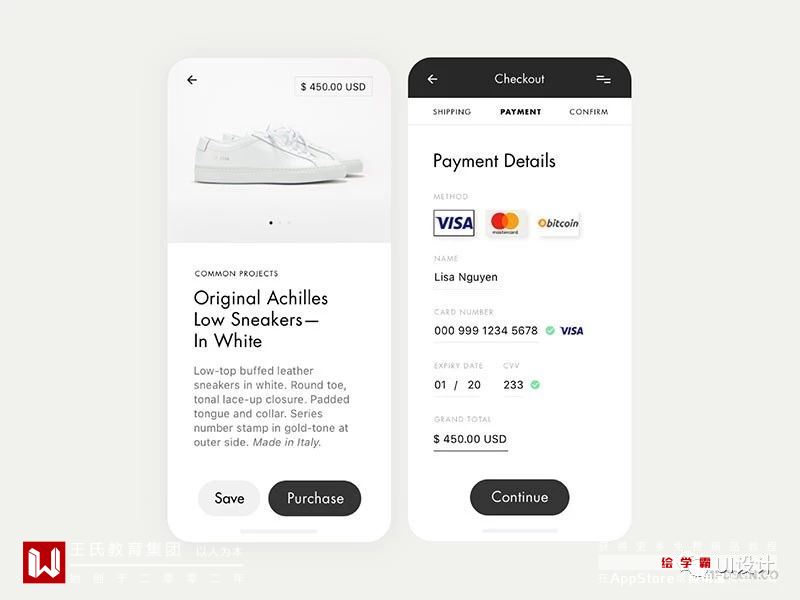Viewport: 800px width, 600px height.
Task: Switch to the Confirm tab
Action: pos(589,112)
